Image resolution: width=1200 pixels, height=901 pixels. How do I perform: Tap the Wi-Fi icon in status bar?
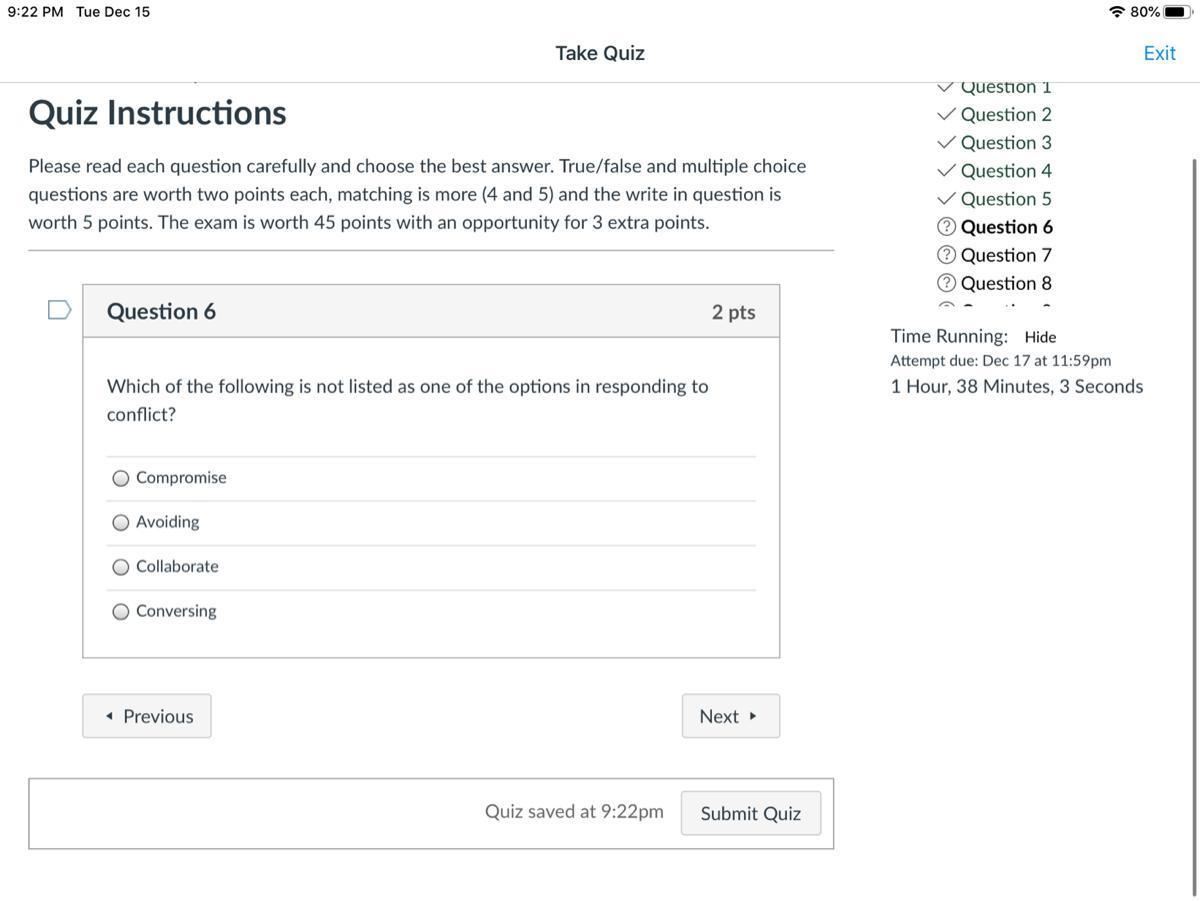point(1117,12)
